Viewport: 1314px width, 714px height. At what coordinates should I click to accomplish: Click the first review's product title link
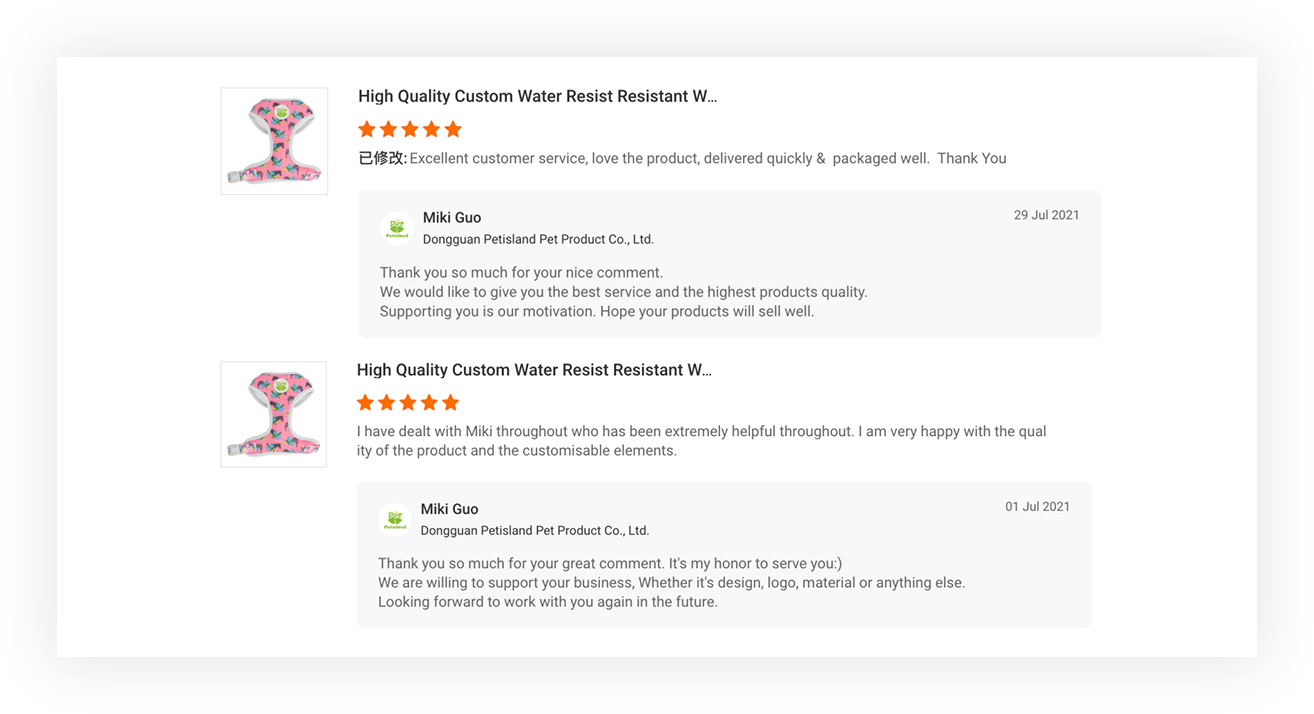538,97
